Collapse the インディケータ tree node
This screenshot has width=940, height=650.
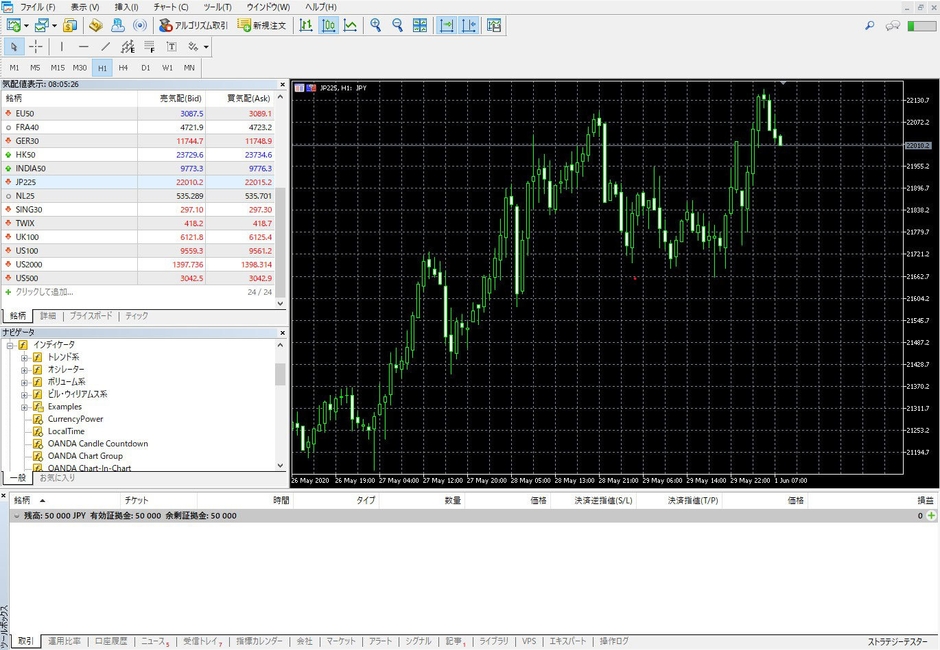[9, 345]
